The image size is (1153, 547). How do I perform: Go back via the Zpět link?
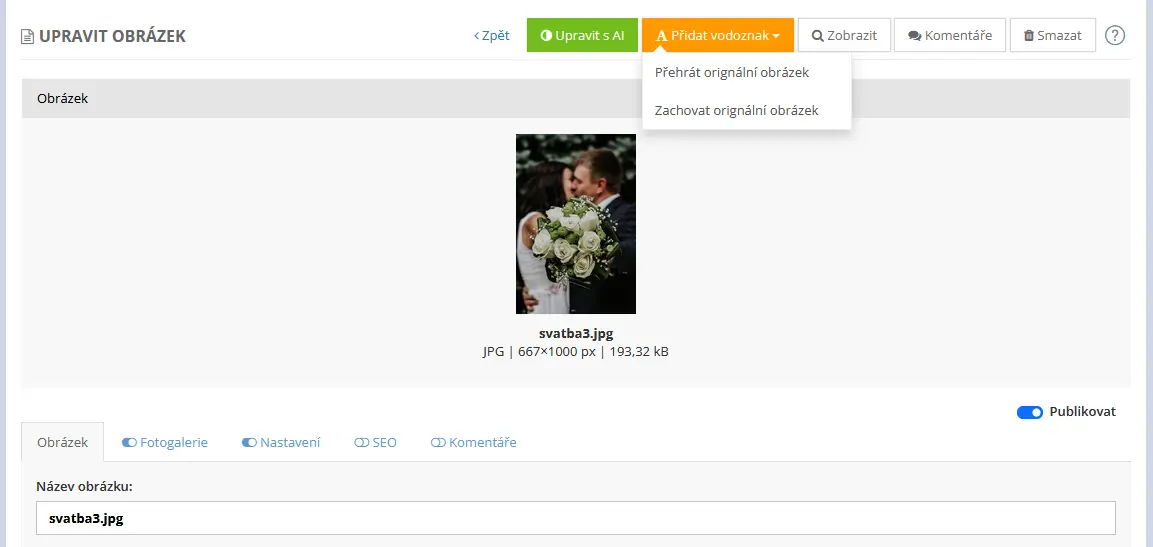[x=492, y=35]
